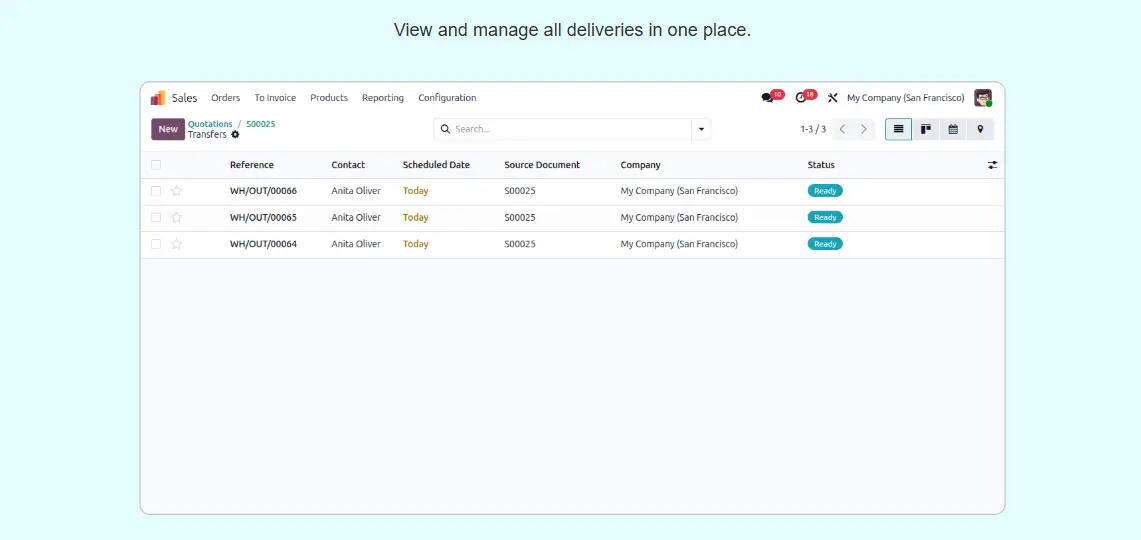1141x540 pixels.
Task: Switch to Kanban view
Action: (x=926, y=129)
